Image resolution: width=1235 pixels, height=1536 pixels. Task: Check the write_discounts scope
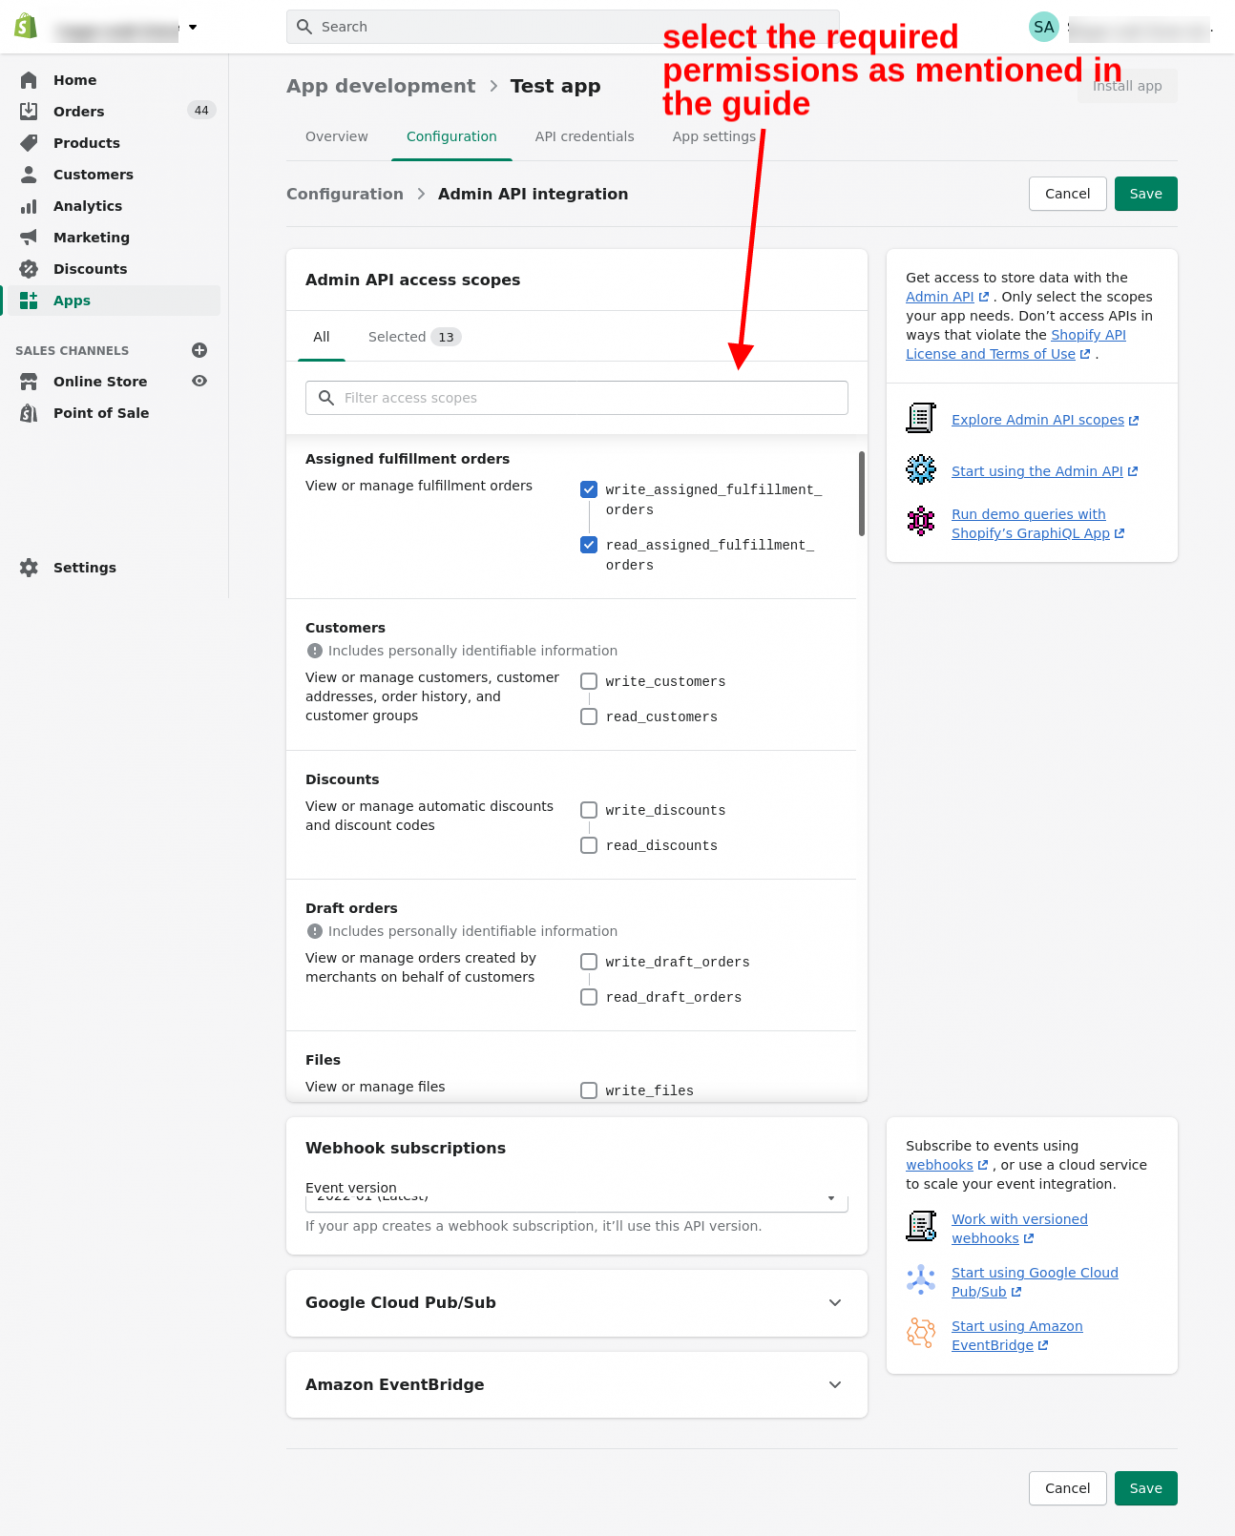tap(589, 810)
